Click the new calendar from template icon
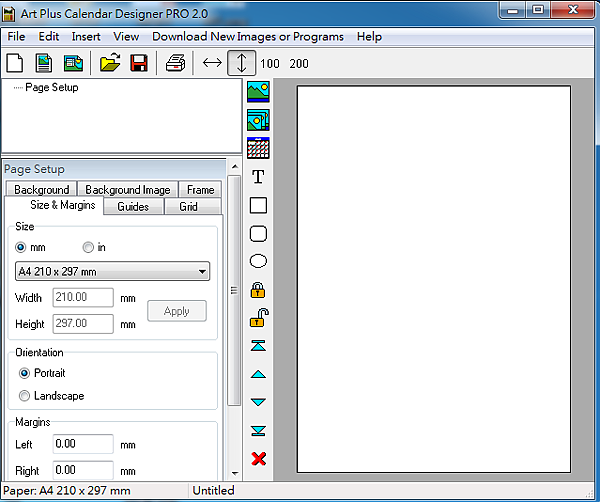600x502 pixels. 44,63
